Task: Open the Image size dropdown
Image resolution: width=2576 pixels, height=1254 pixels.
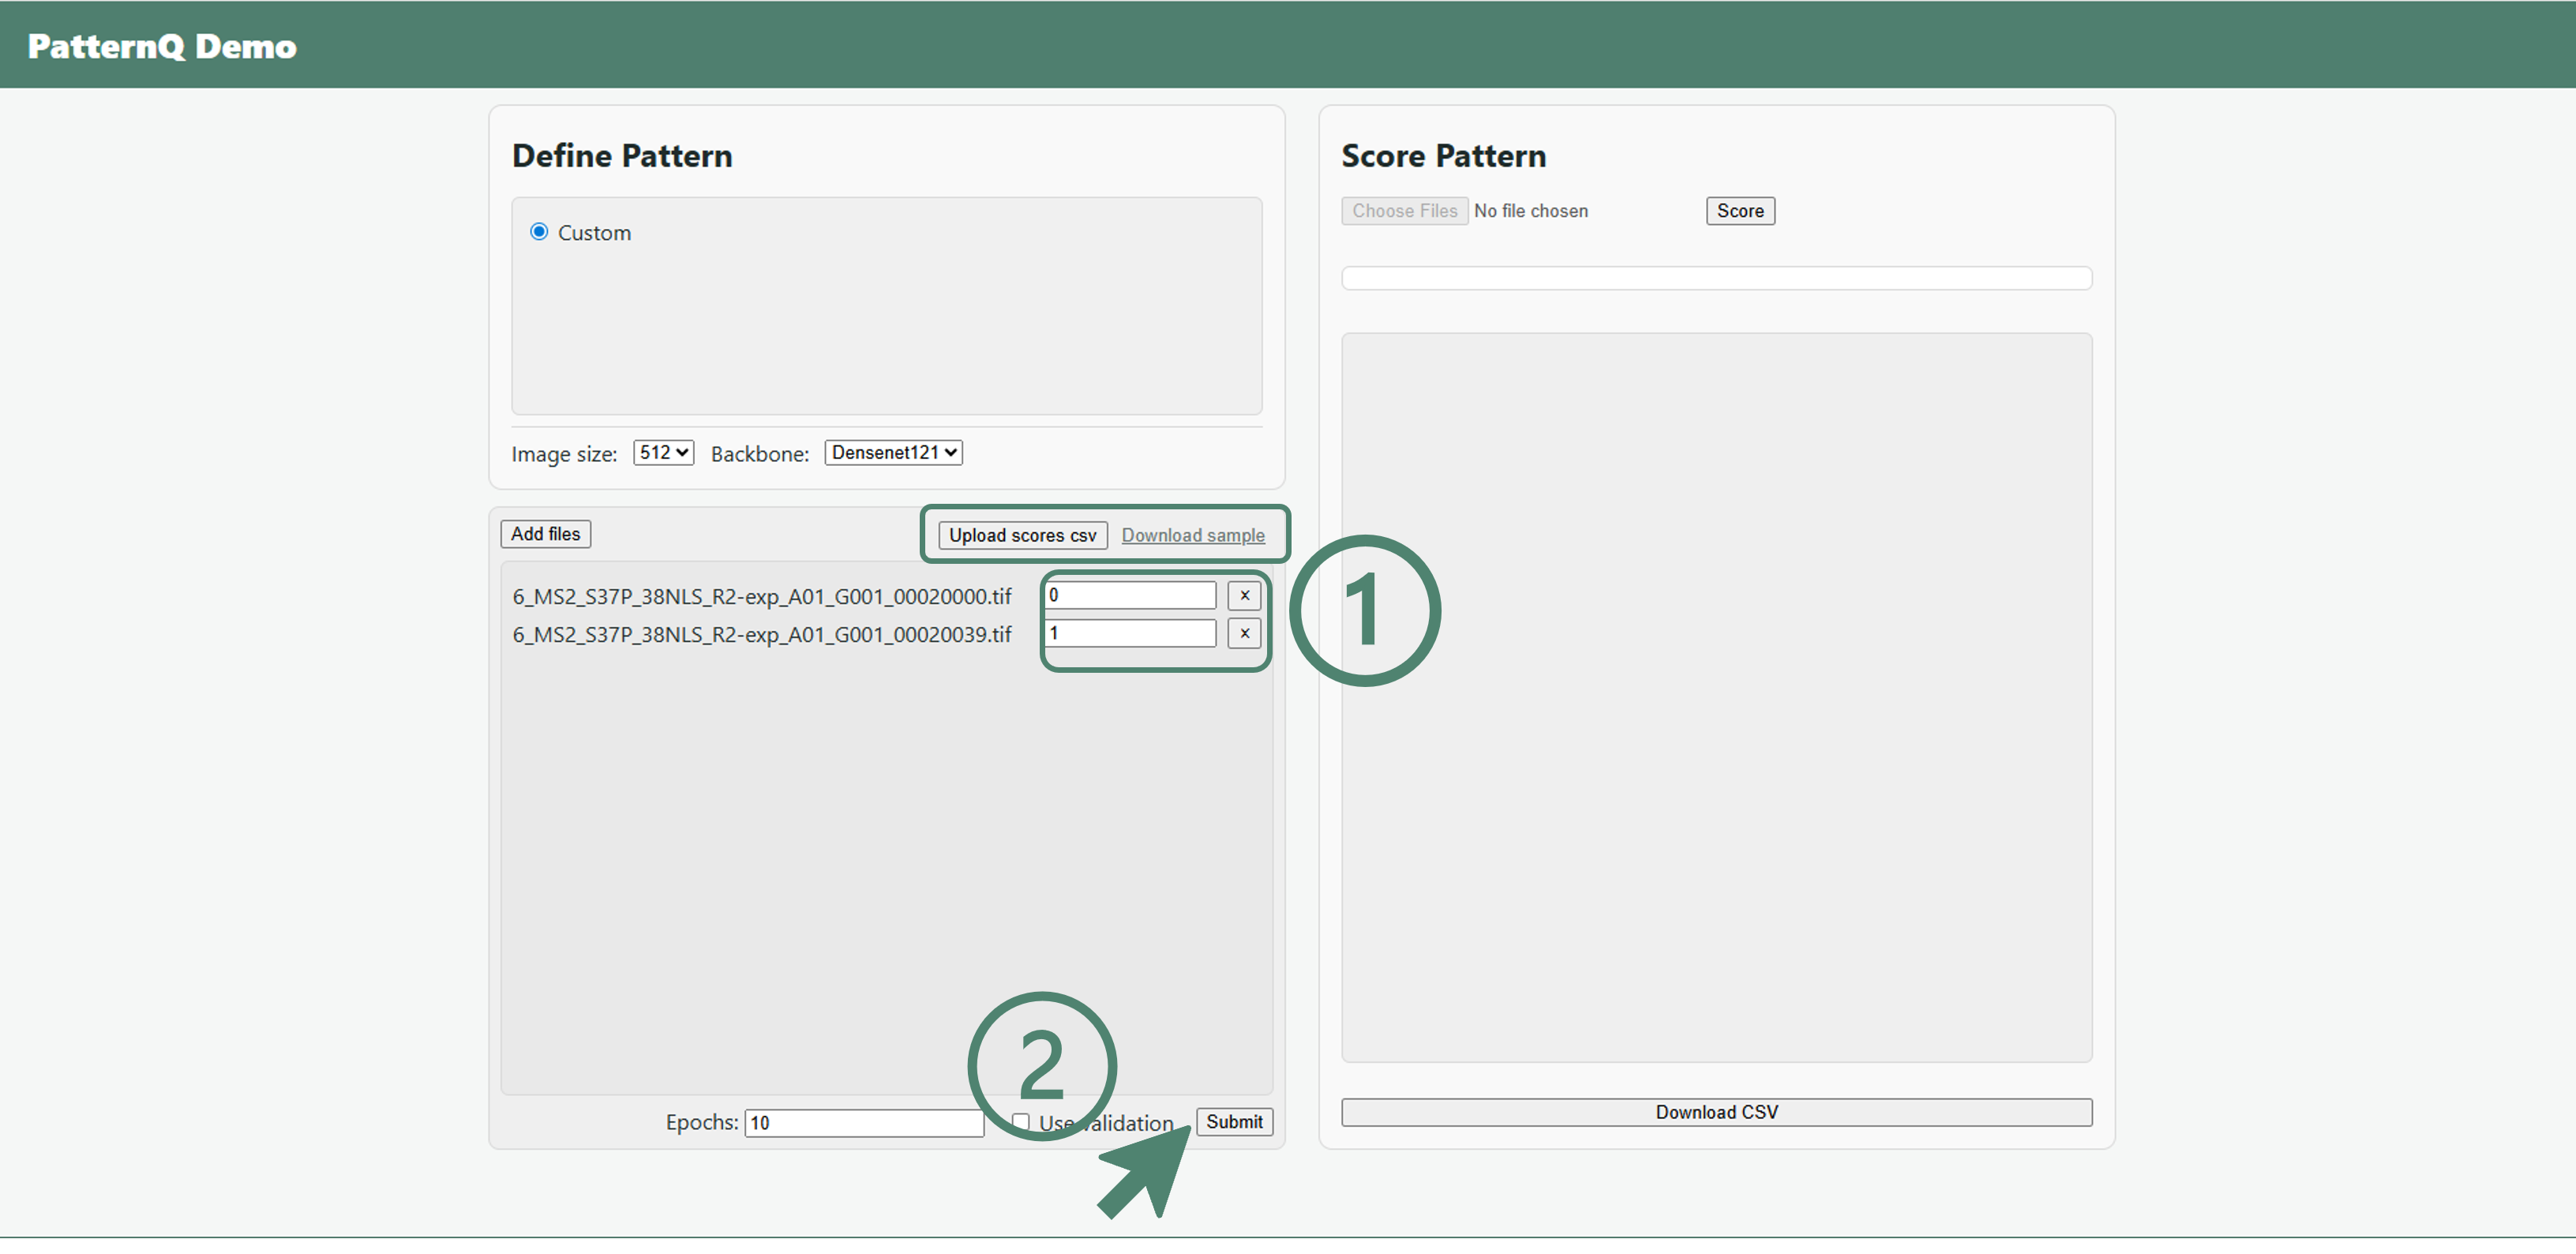Action: tap(663, 453)
